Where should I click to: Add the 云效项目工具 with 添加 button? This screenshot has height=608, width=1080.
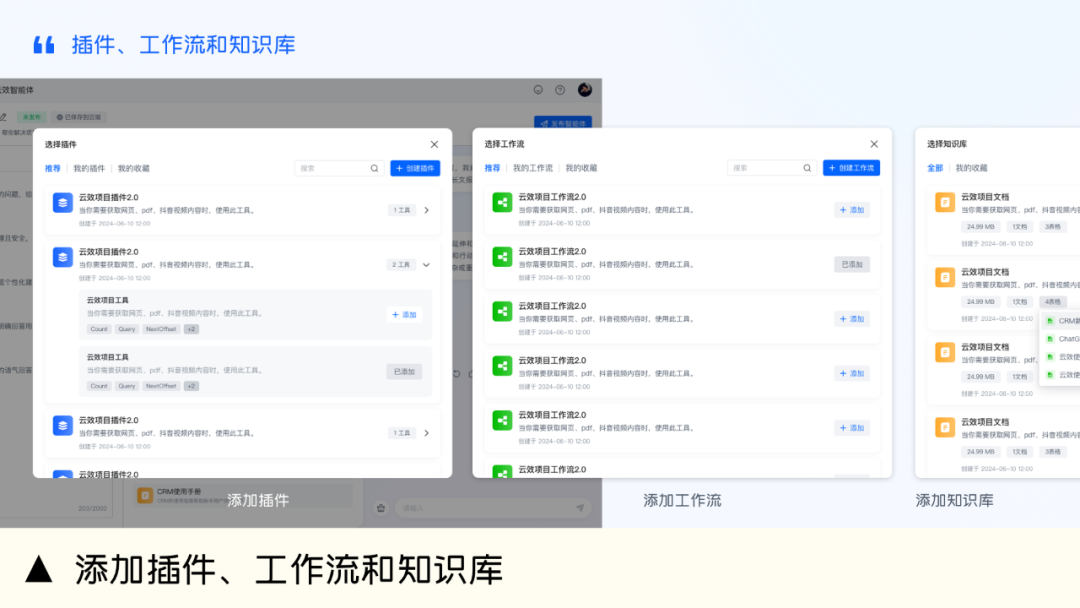[404, 315]
